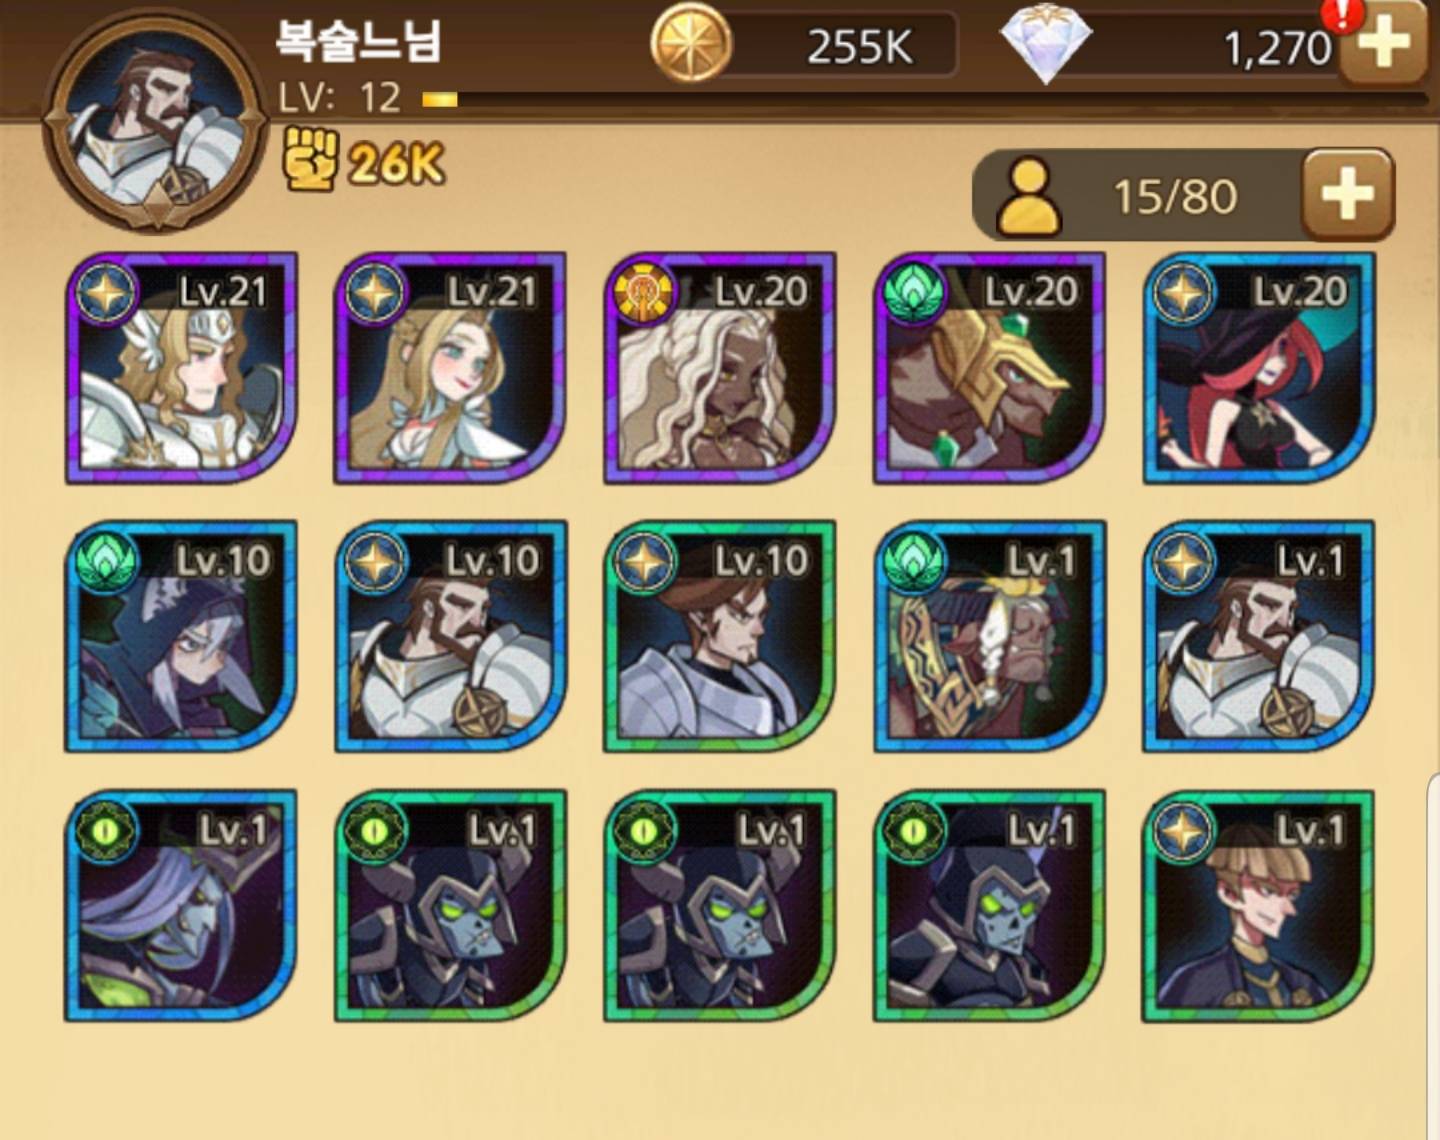The width and height of the screenshot is (1440, 1140).
Task: Select the red-haired witch Lv.20 hero
Action: pos(1258,368)
